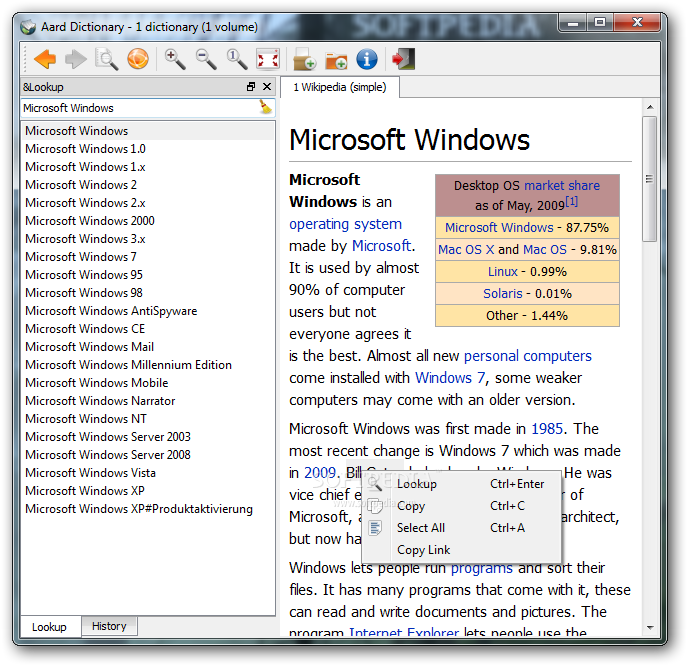688x666 pixels.
Task: Follow the Windows 7 article link
Action: [450, 378]
